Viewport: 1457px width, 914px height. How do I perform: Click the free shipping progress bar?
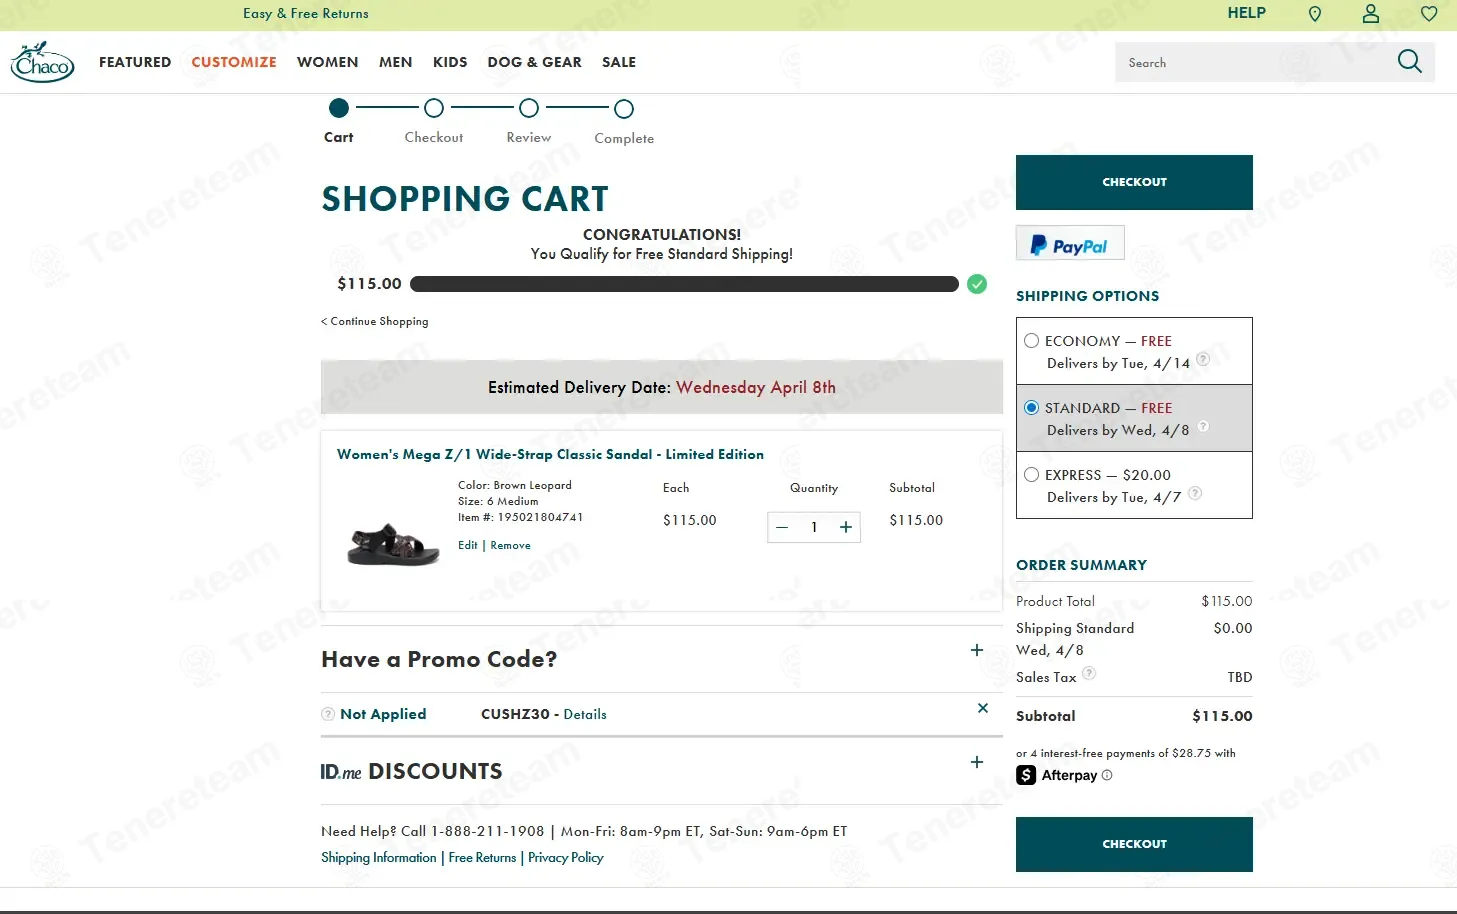tap(684, 284)
